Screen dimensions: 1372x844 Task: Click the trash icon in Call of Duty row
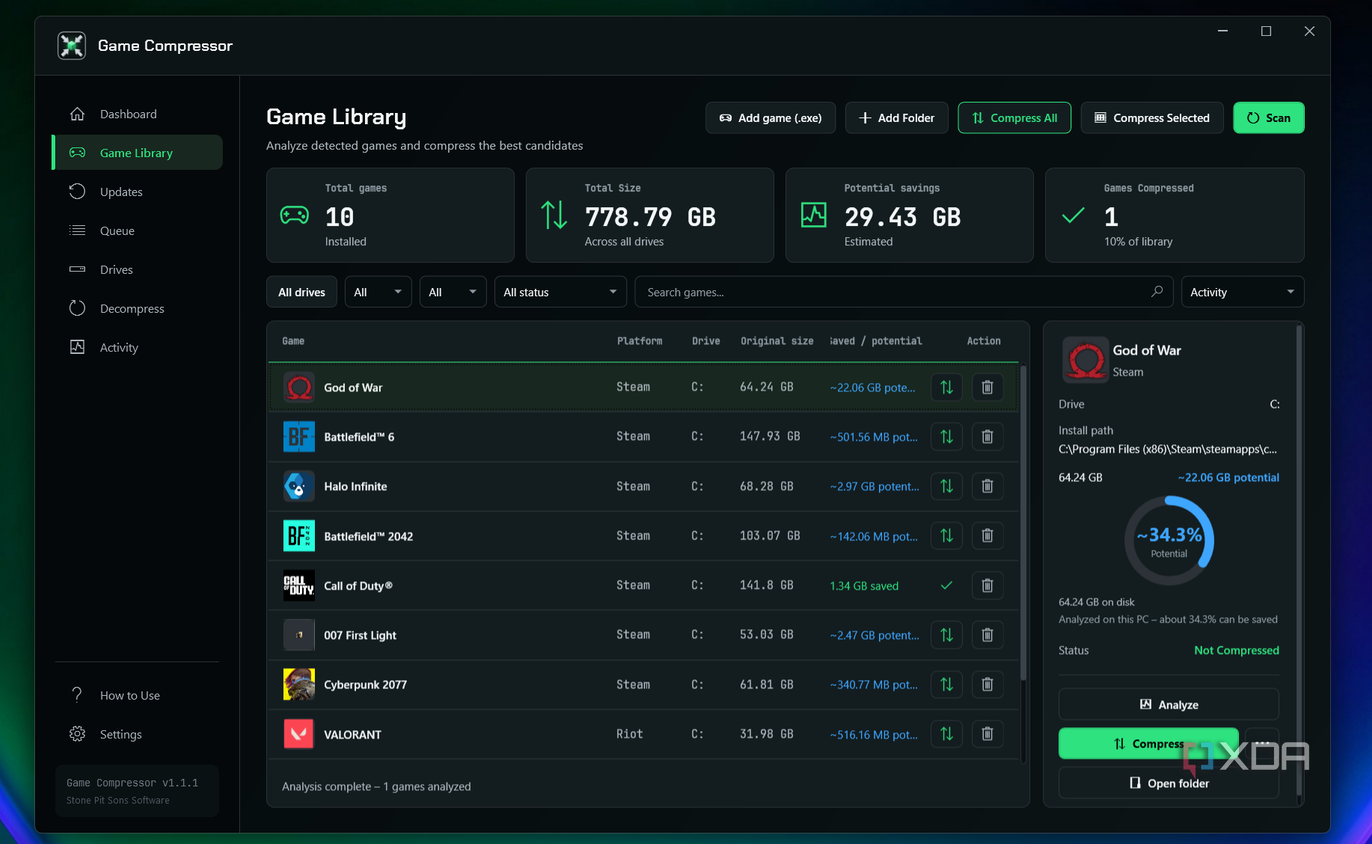[987, 586]
